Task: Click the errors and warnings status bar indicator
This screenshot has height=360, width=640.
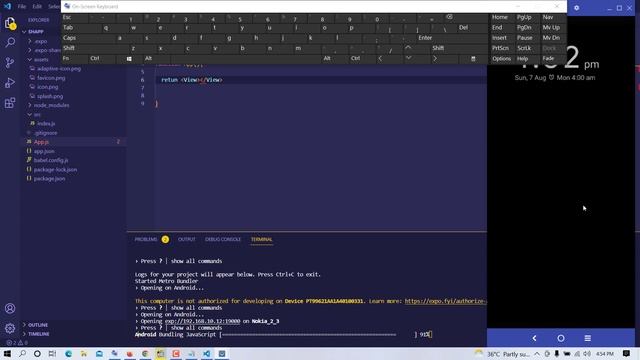Action: (17, 343)
